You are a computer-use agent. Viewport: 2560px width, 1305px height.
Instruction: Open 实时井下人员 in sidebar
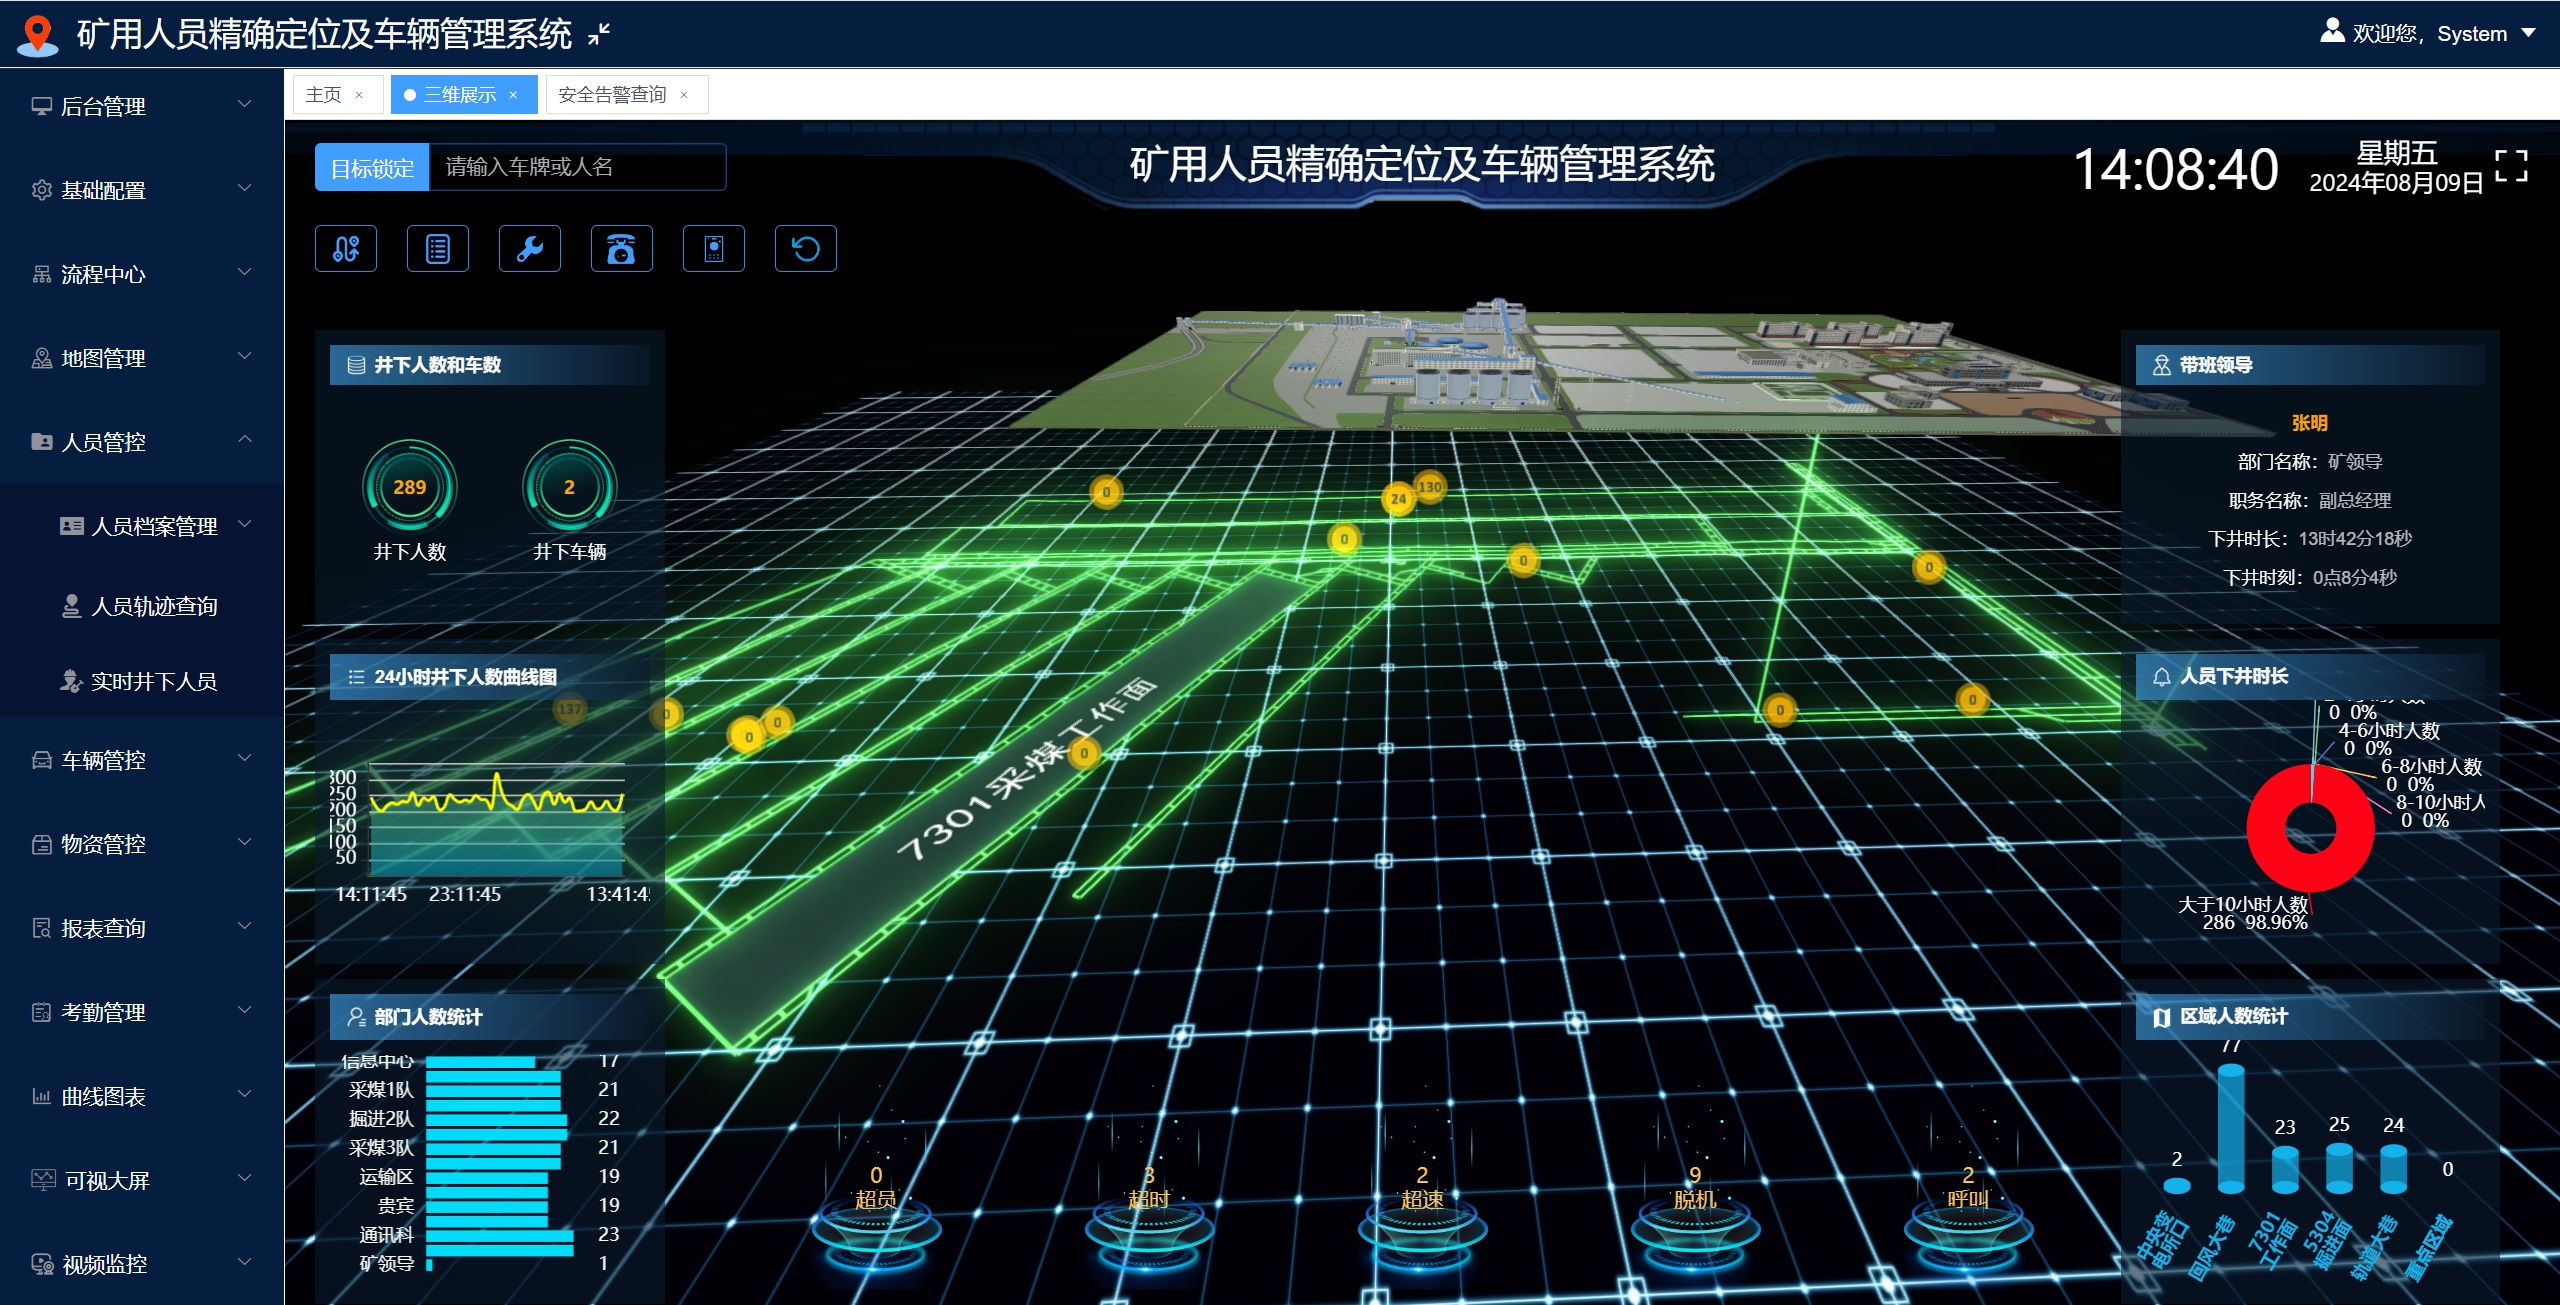[x=153, y=681]
